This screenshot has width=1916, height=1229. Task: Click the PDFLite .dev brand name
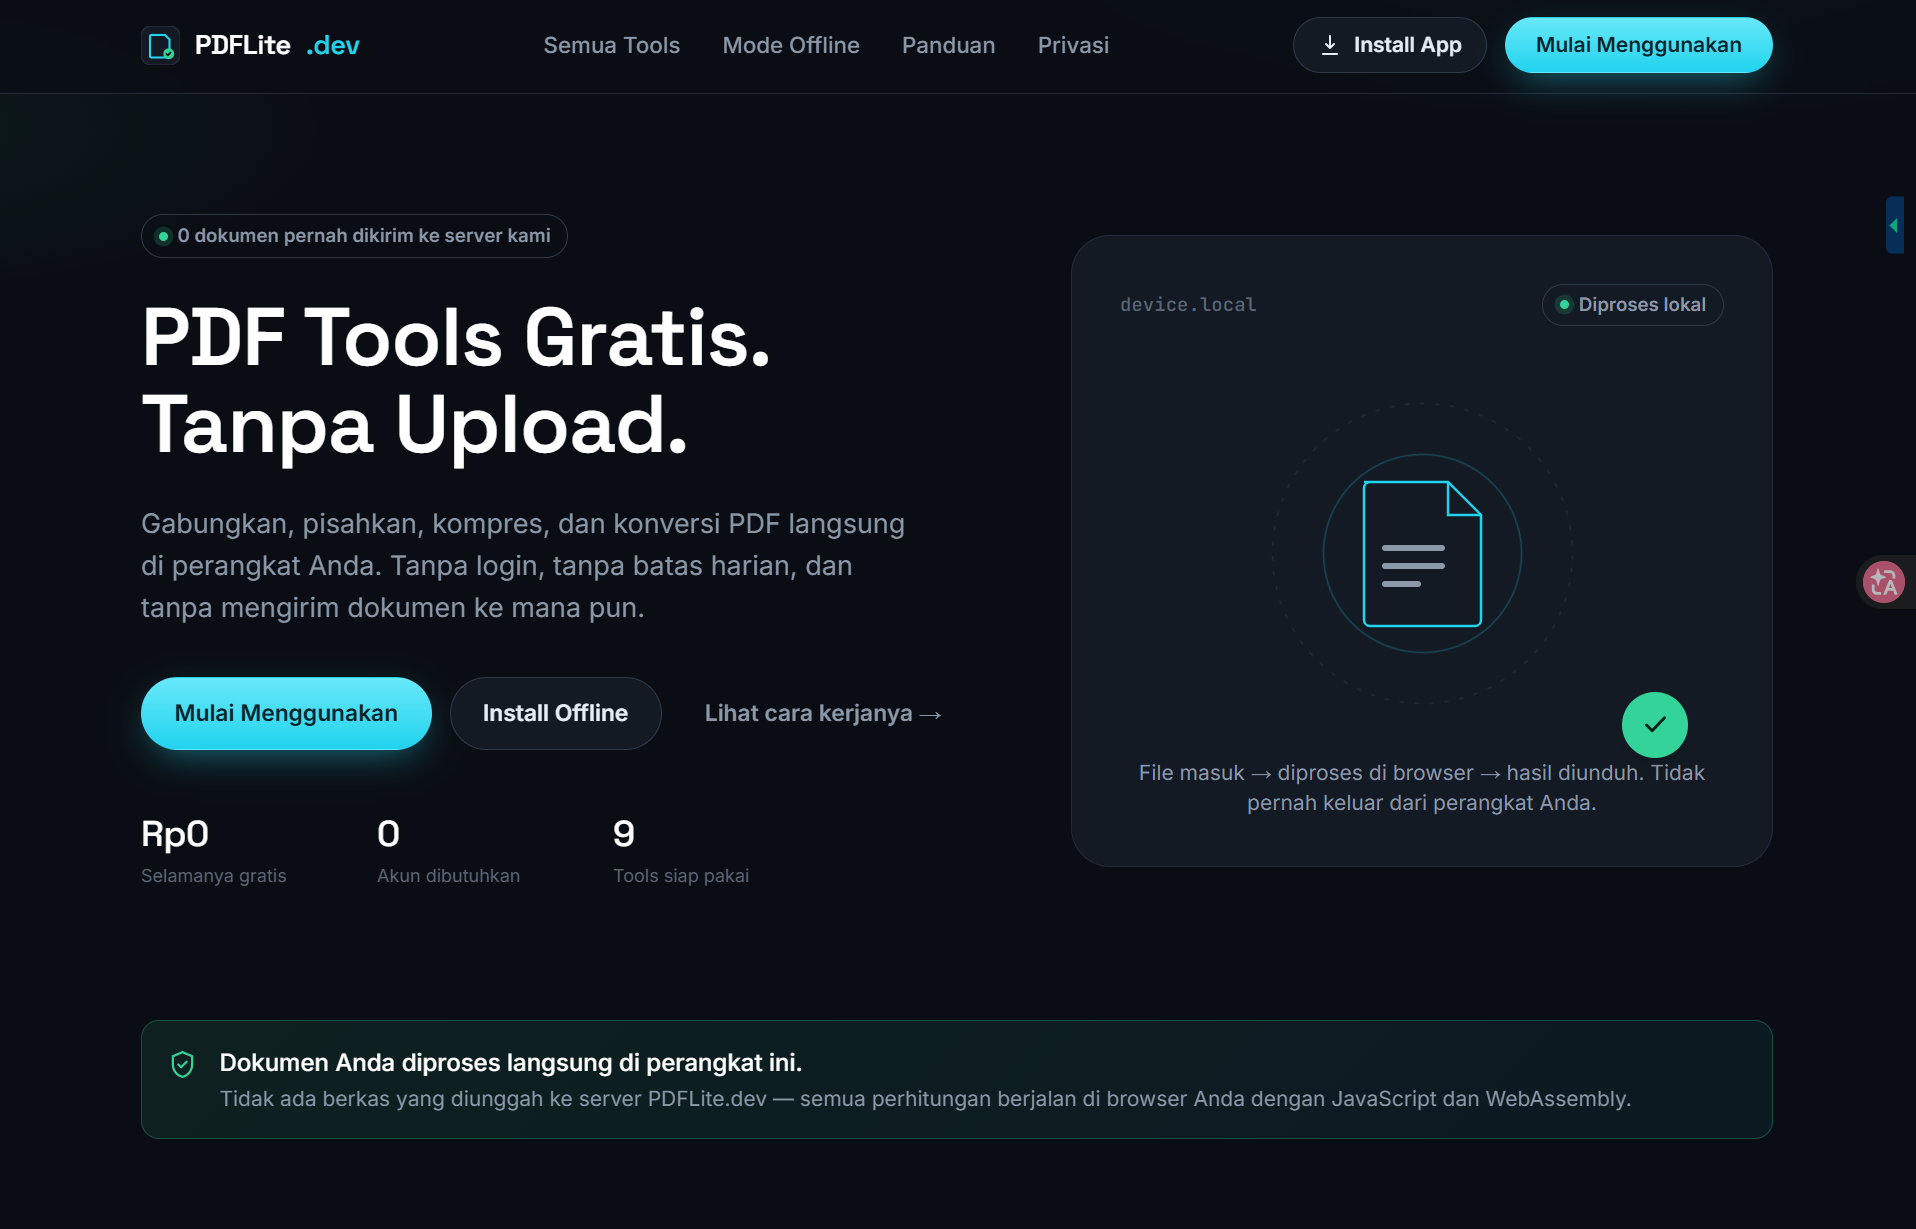click(x=277, y=45)
